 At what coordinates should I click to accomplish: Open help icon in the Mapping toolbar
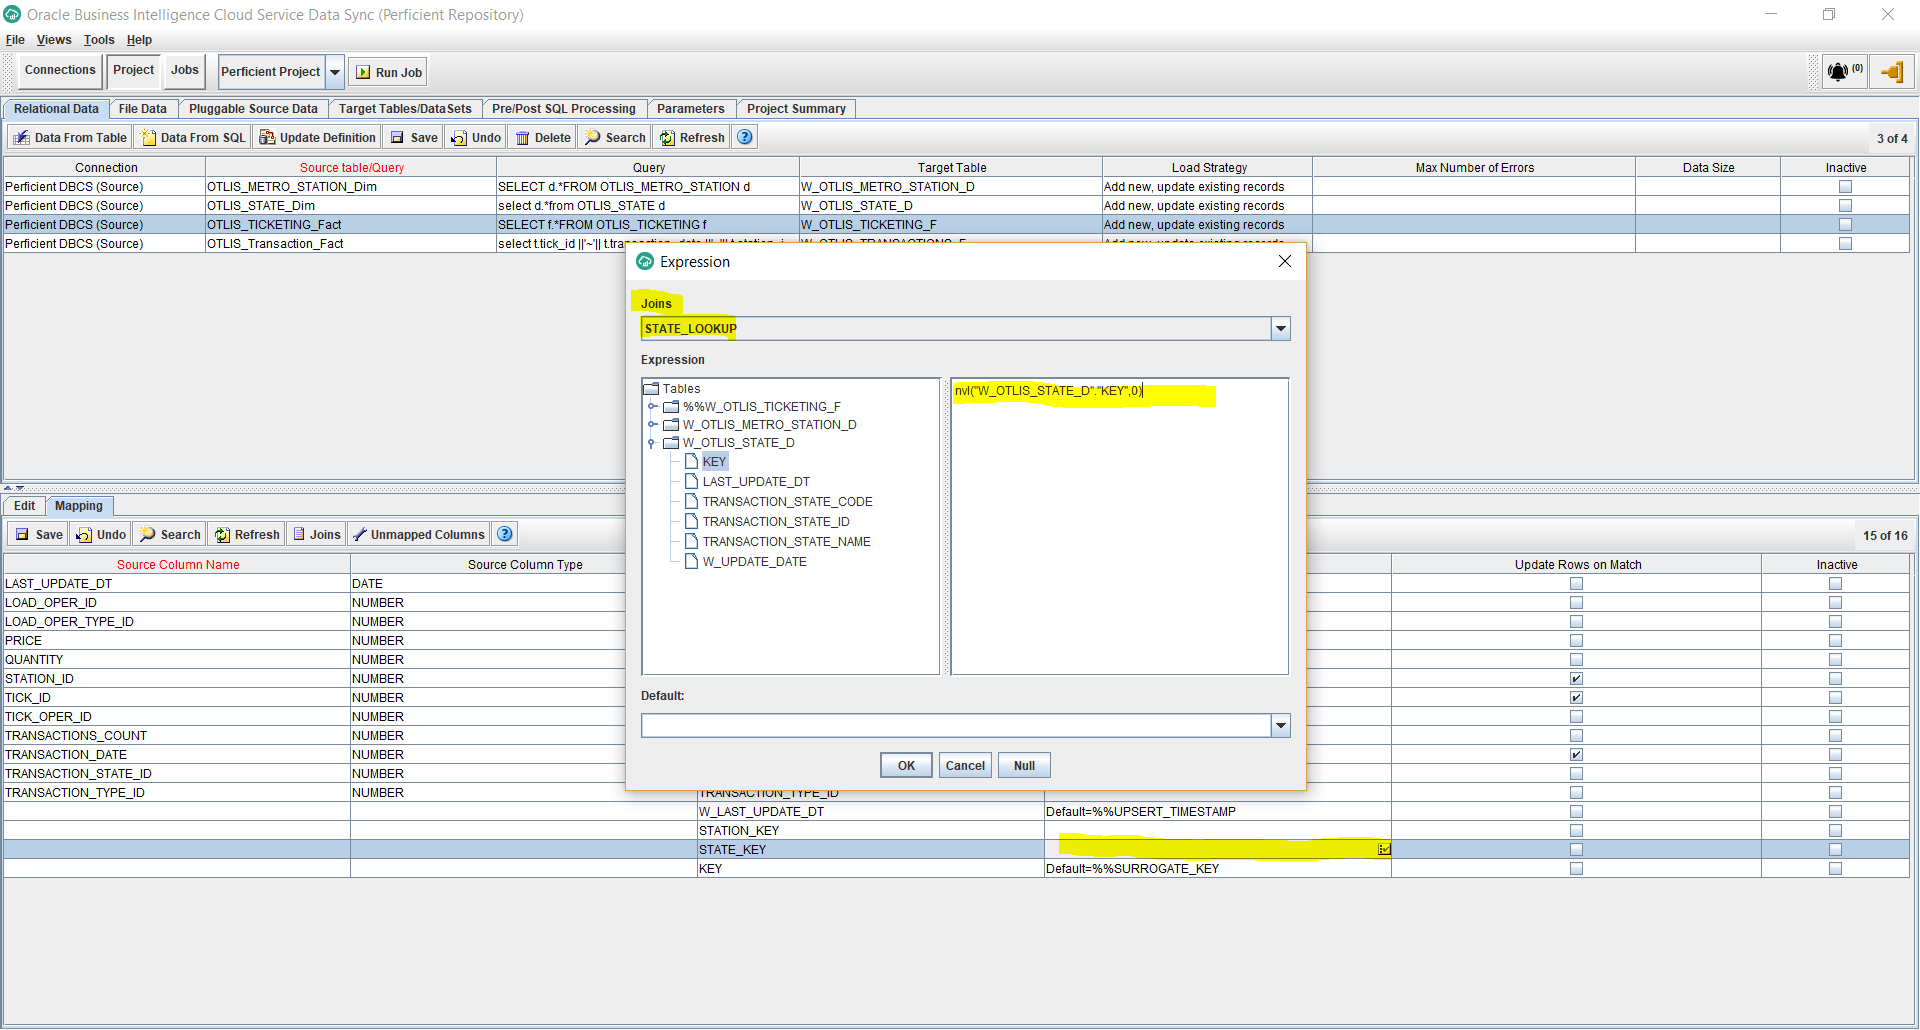point(505,534)
